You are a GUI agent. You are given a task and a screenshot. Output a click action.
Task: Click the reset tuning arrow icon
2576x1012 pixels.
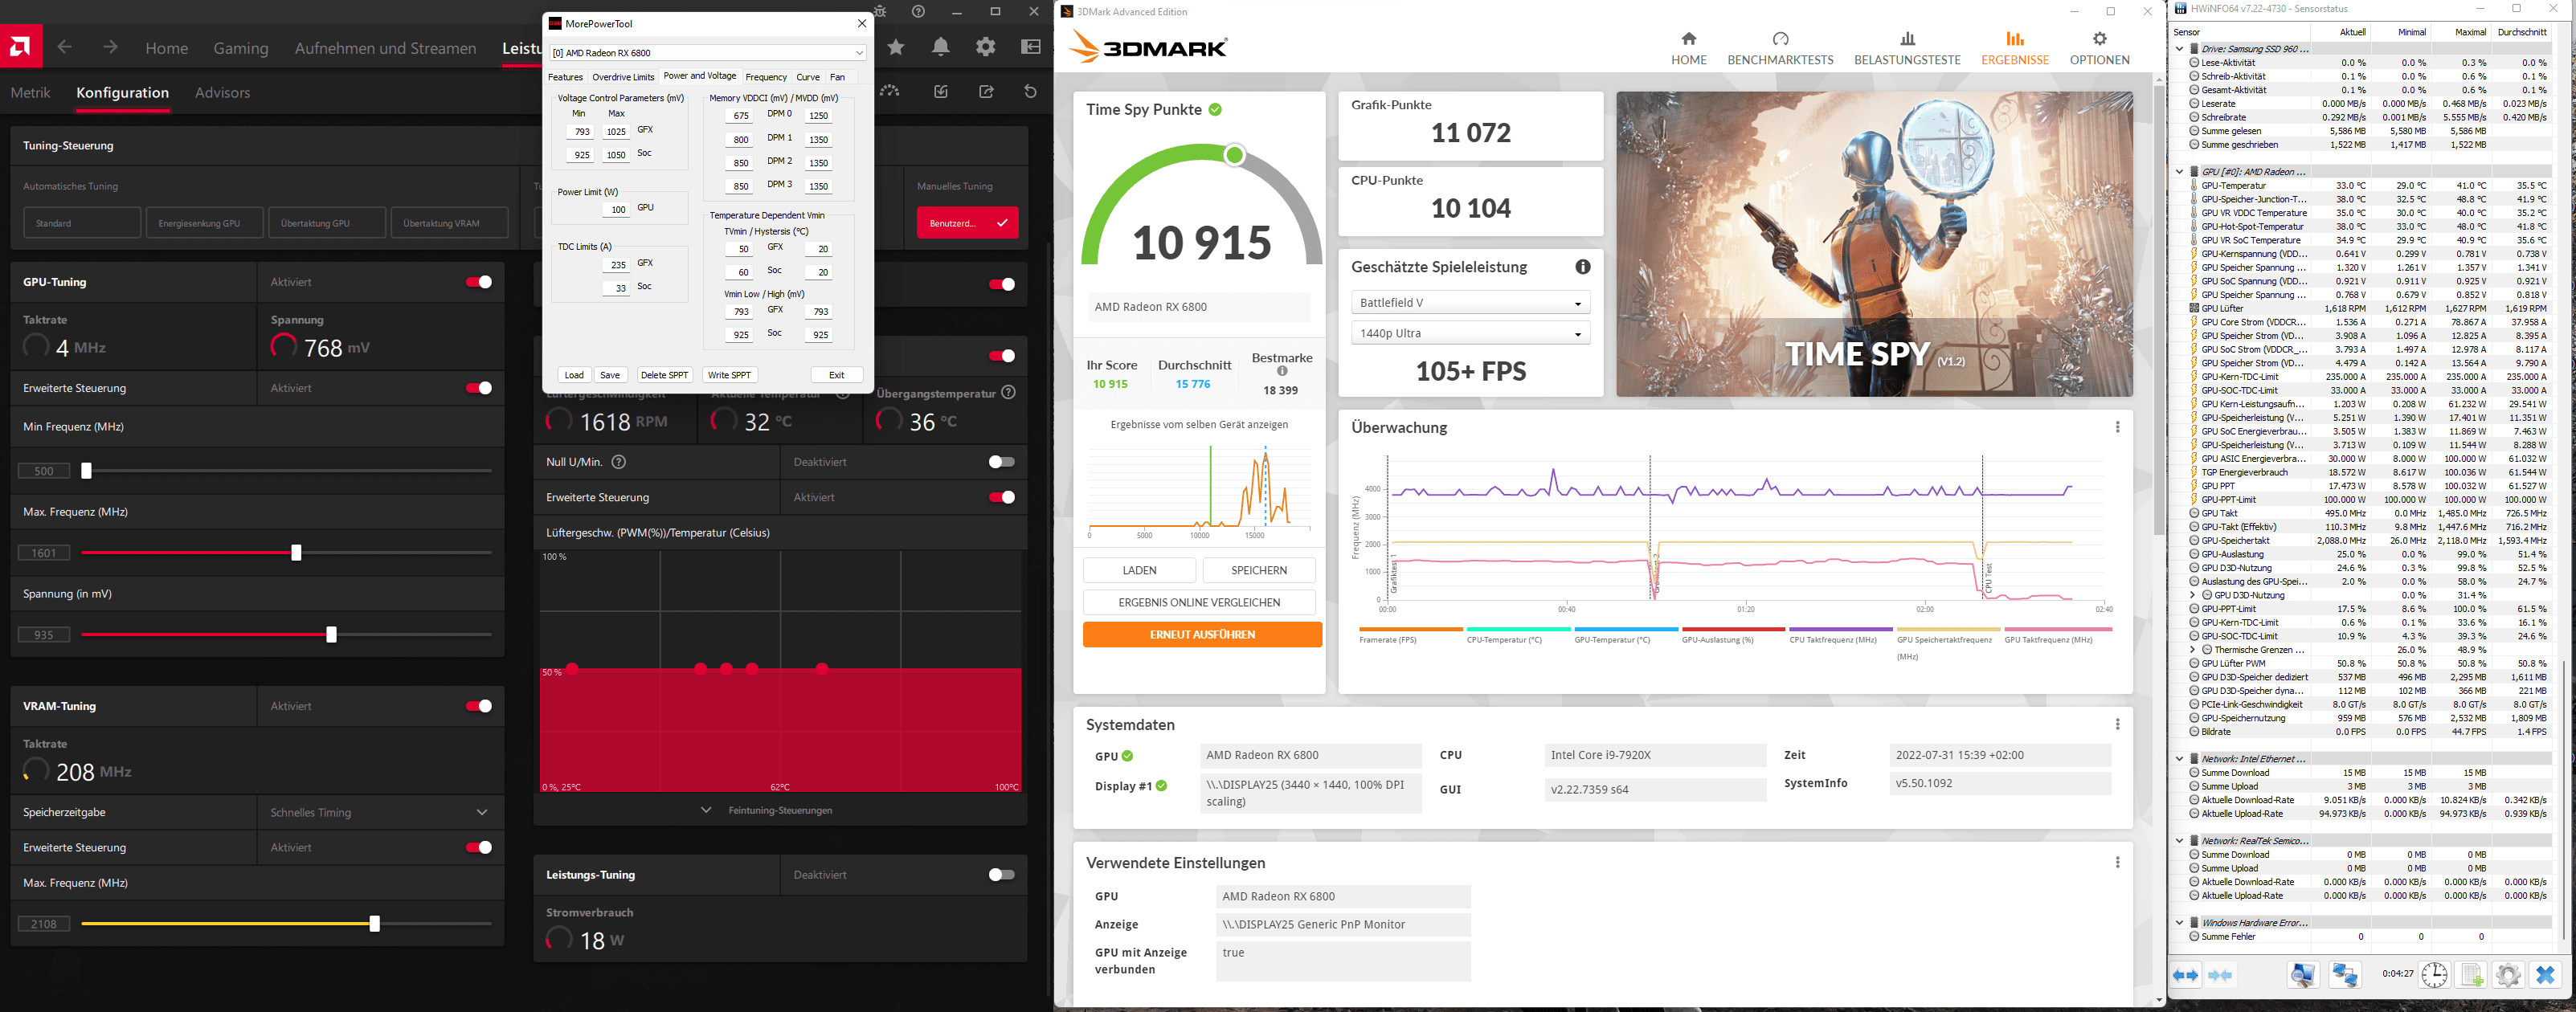1030,92
